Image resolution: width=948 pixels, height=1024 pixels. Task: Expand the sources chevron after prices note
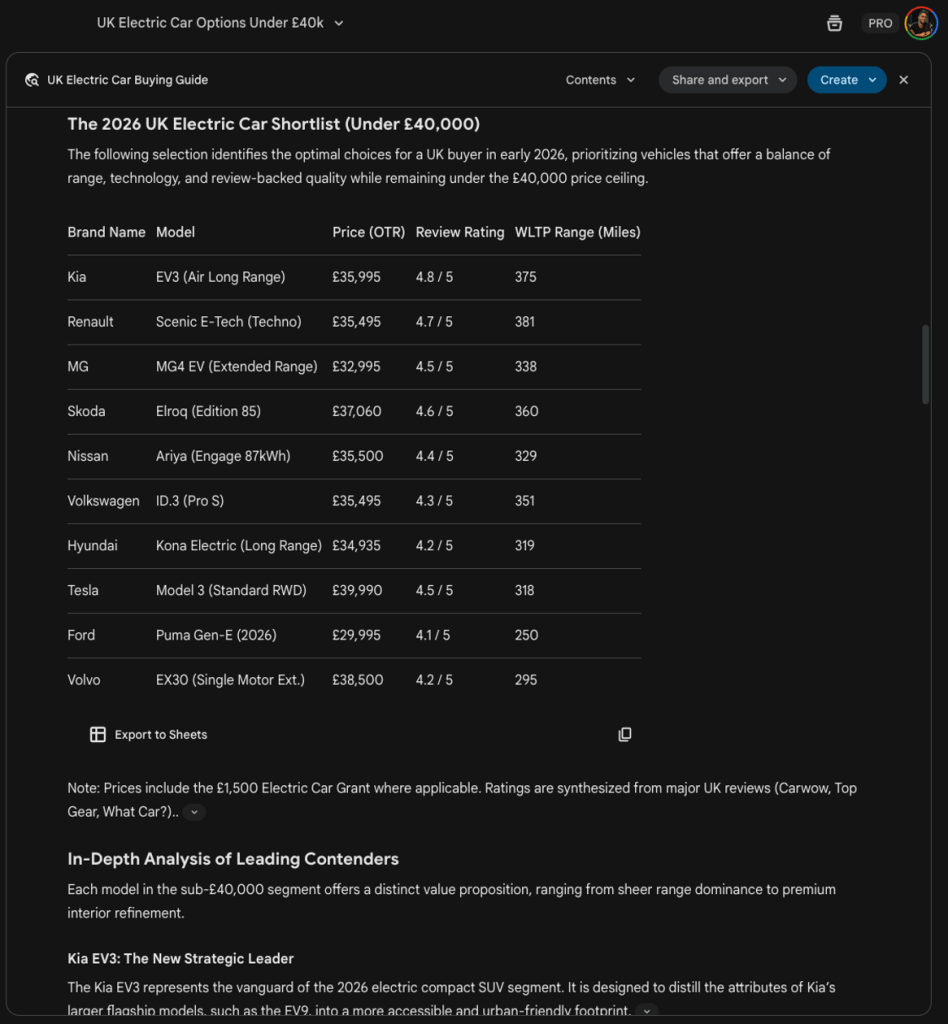(x=194, y=813)
